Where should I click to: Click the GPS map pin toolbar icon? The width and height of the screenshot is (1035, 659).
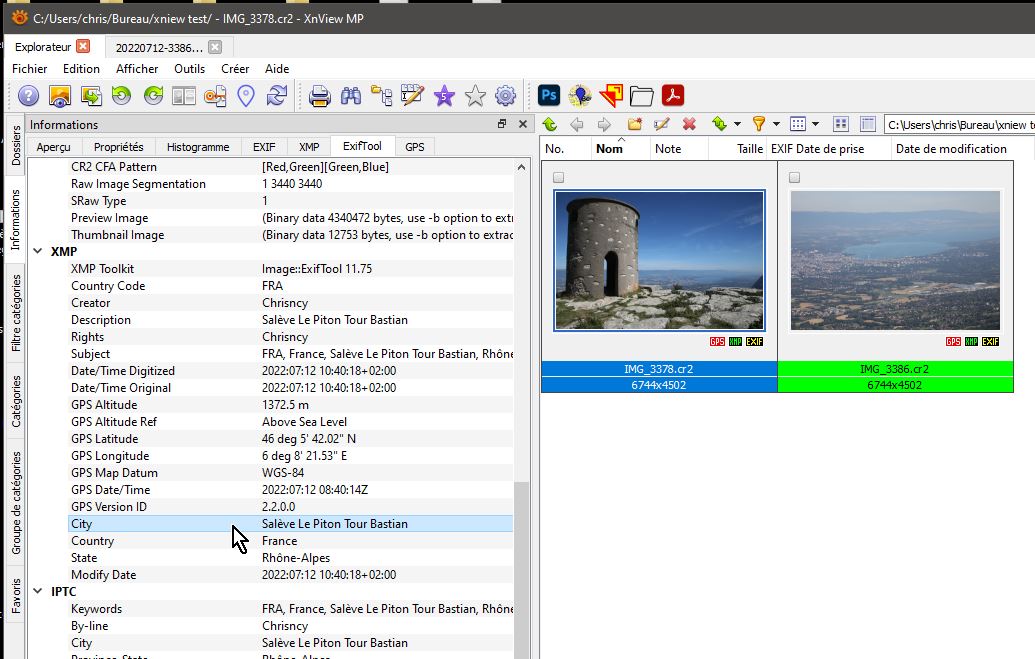[246, 96]
